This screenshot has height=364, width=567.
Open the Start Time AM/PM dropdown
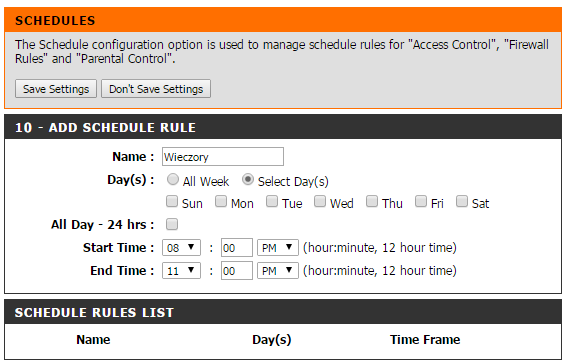278,248
